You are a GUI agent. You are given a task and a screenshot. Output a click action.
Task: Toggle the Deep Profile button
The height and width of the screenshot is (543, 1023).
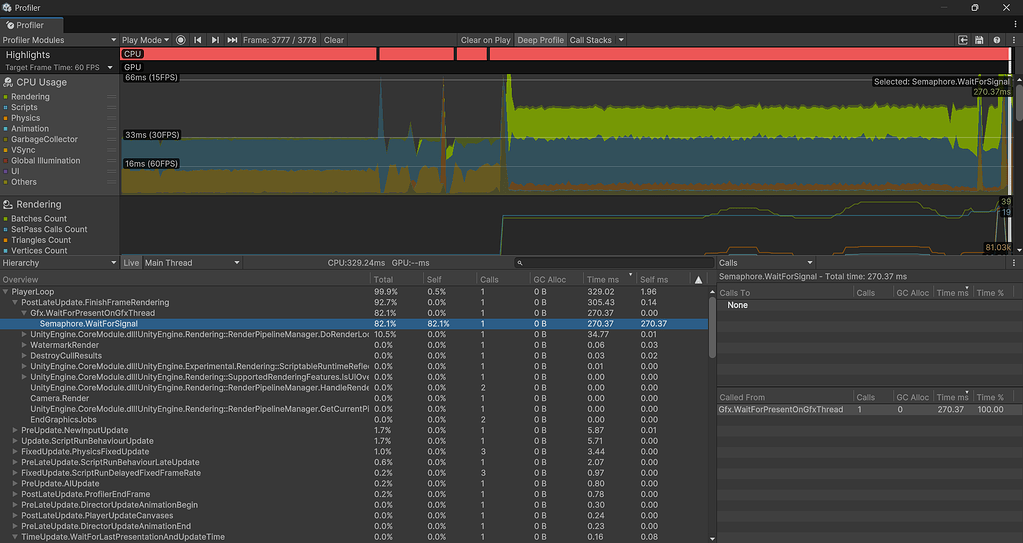click(x=540, y=40)
